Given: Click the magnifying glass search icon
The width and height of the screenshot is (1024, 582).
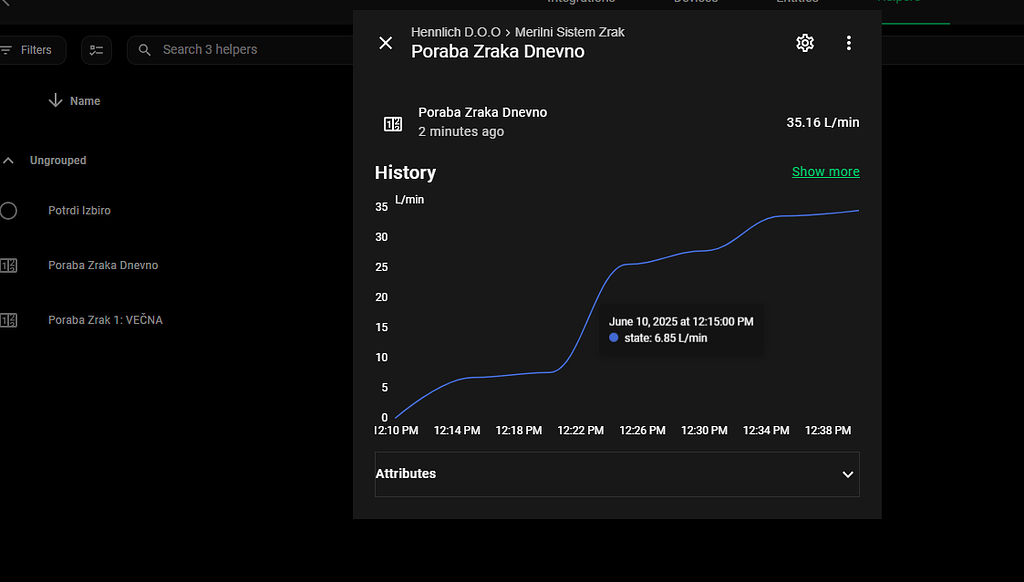Looking at the screenshot, I should point(144,49).
